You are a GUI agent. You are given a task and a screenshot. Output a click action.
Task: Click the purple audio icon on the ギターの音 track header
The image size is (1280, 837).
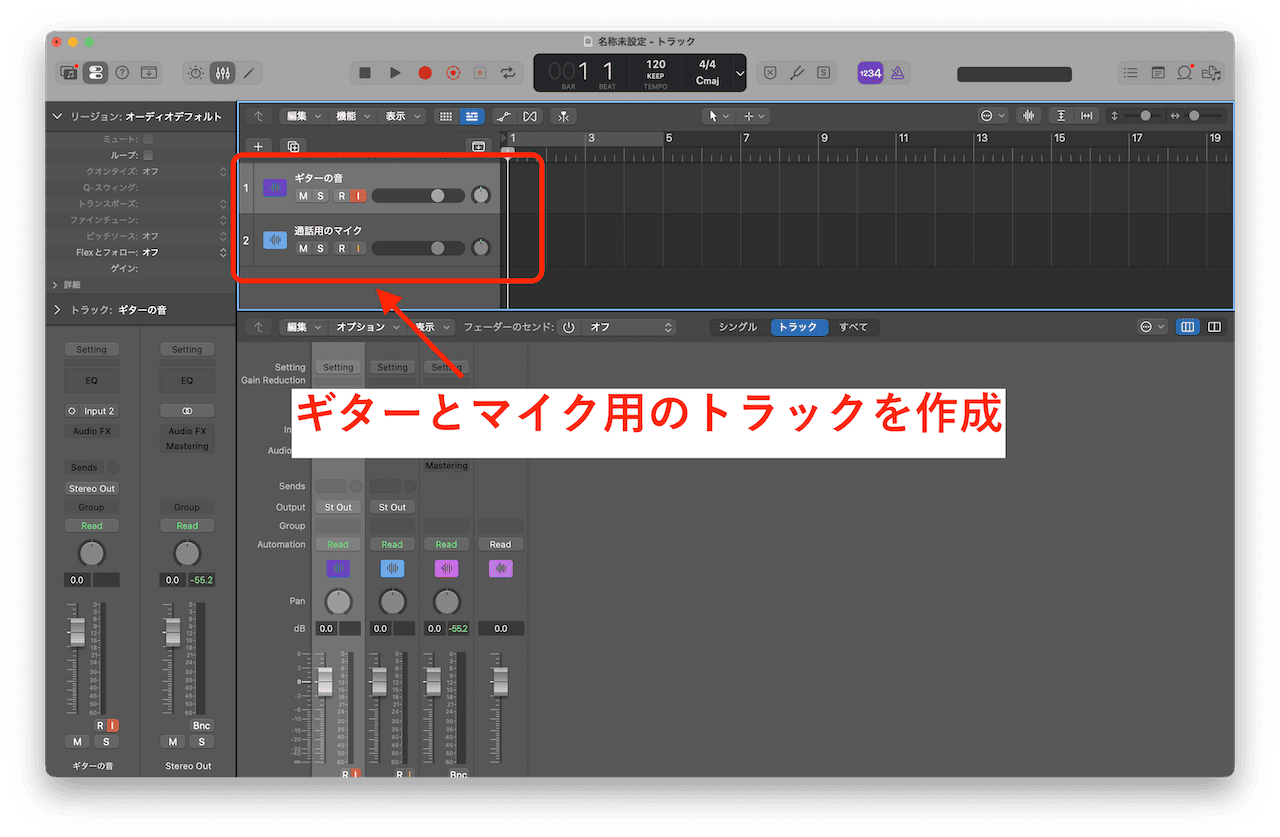pos(275,187)
